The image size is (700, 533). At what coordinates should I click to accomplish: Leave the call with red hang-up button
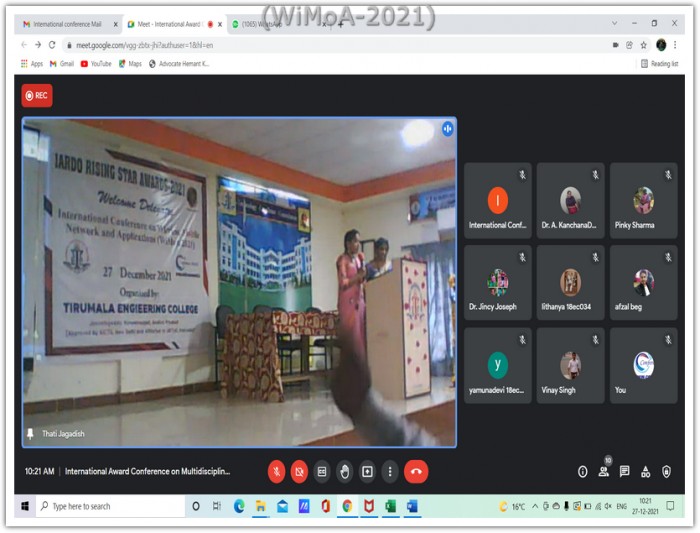tap(416, 471)
